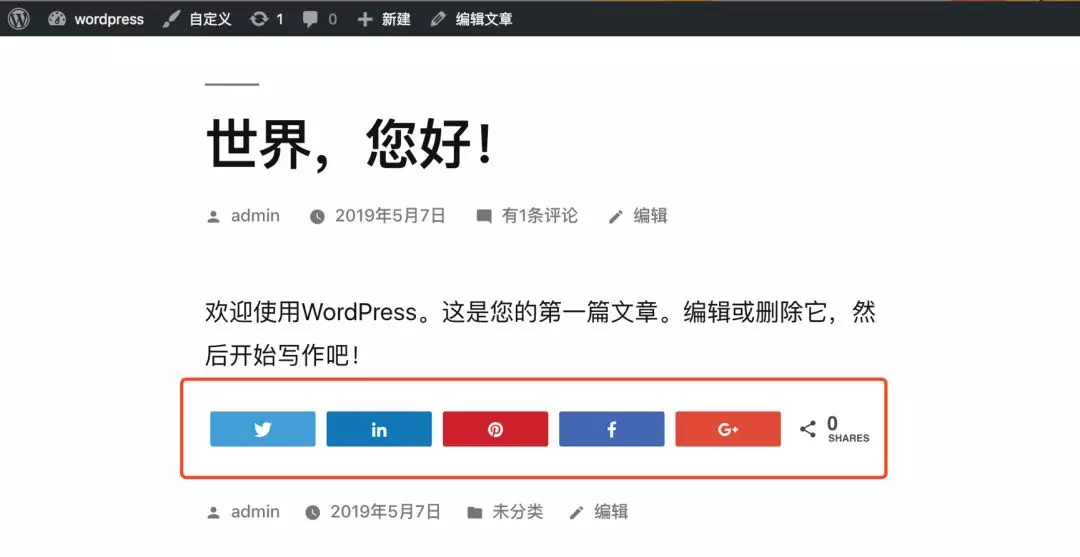Share post with the Pinterest button
The width and height of the screenshot is (1080, 557).
pyautogui.click(x=495, y=429)
